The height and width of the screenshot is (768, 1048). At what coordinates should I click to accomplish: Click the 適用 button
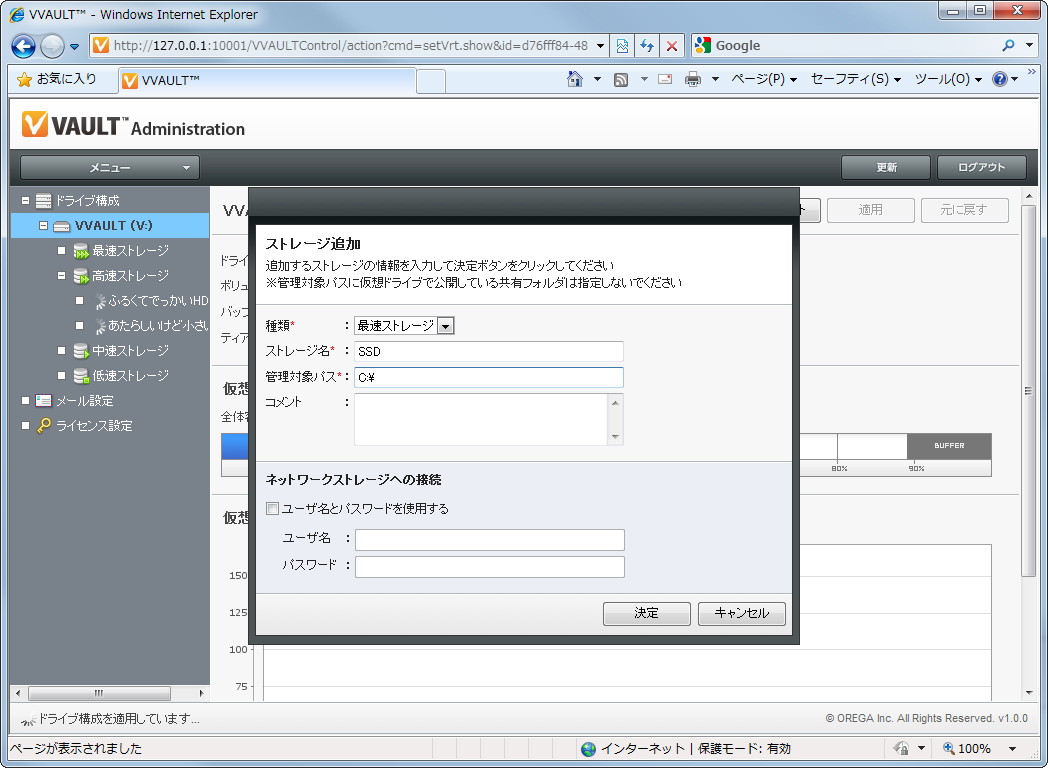(871, 211)
